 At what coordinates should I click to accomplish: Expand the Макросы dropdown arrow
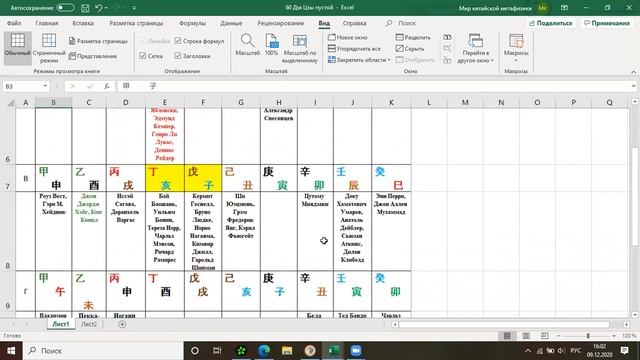click(x=516, y=60)
